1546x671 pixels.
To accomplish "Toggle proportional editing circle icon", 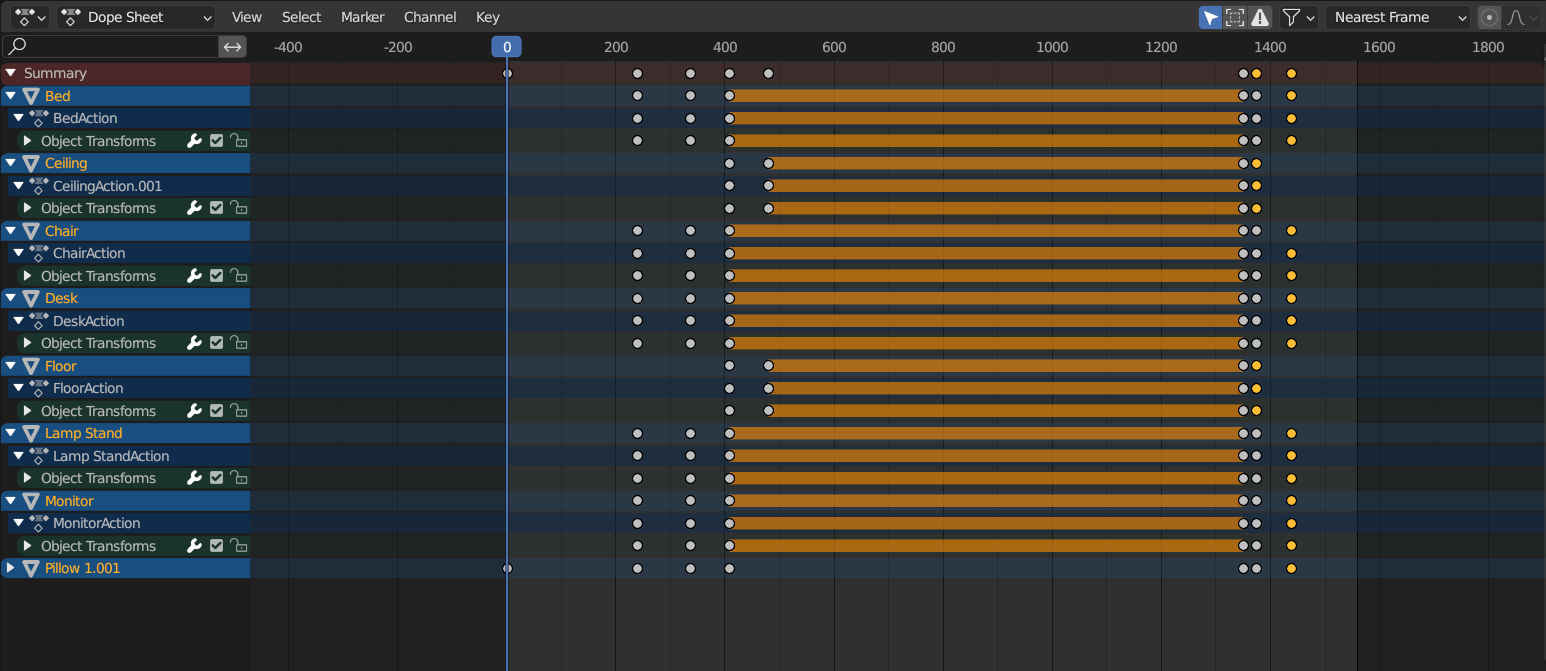I will point(1490,17).
